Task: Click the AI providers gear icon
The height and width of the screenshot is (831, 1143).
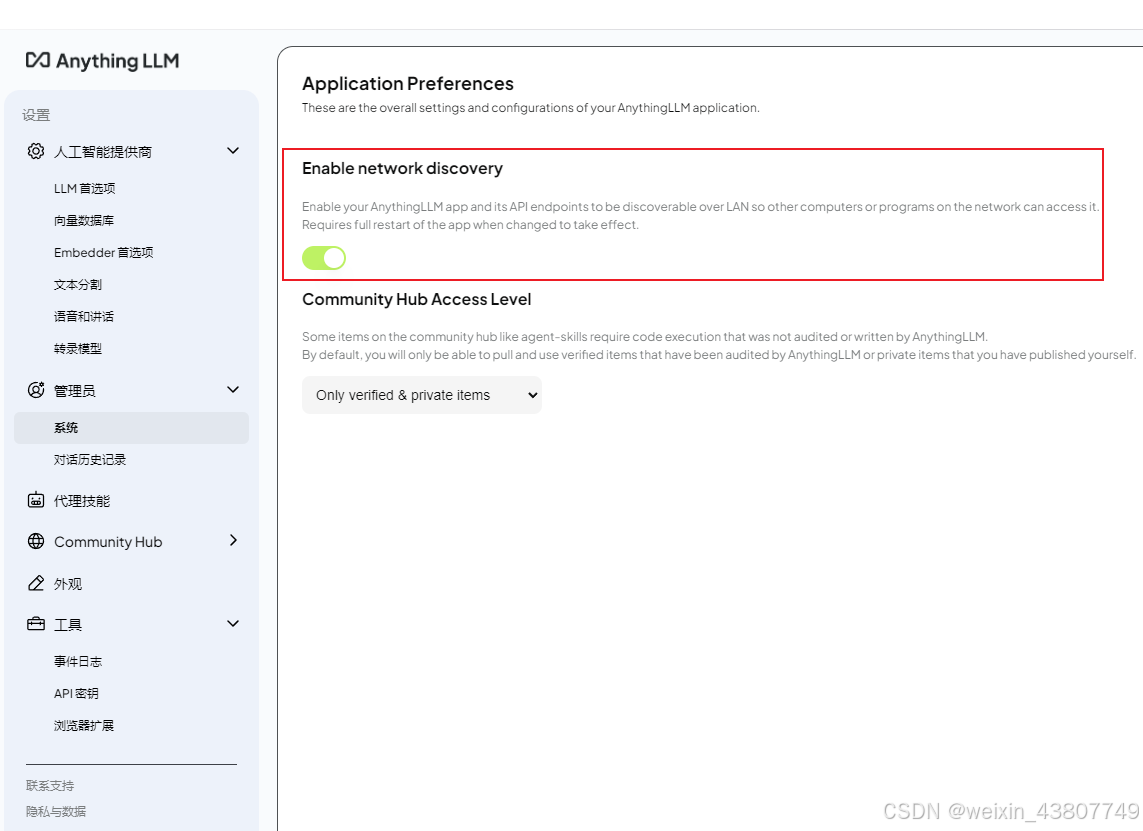Action: click(36, 151)
